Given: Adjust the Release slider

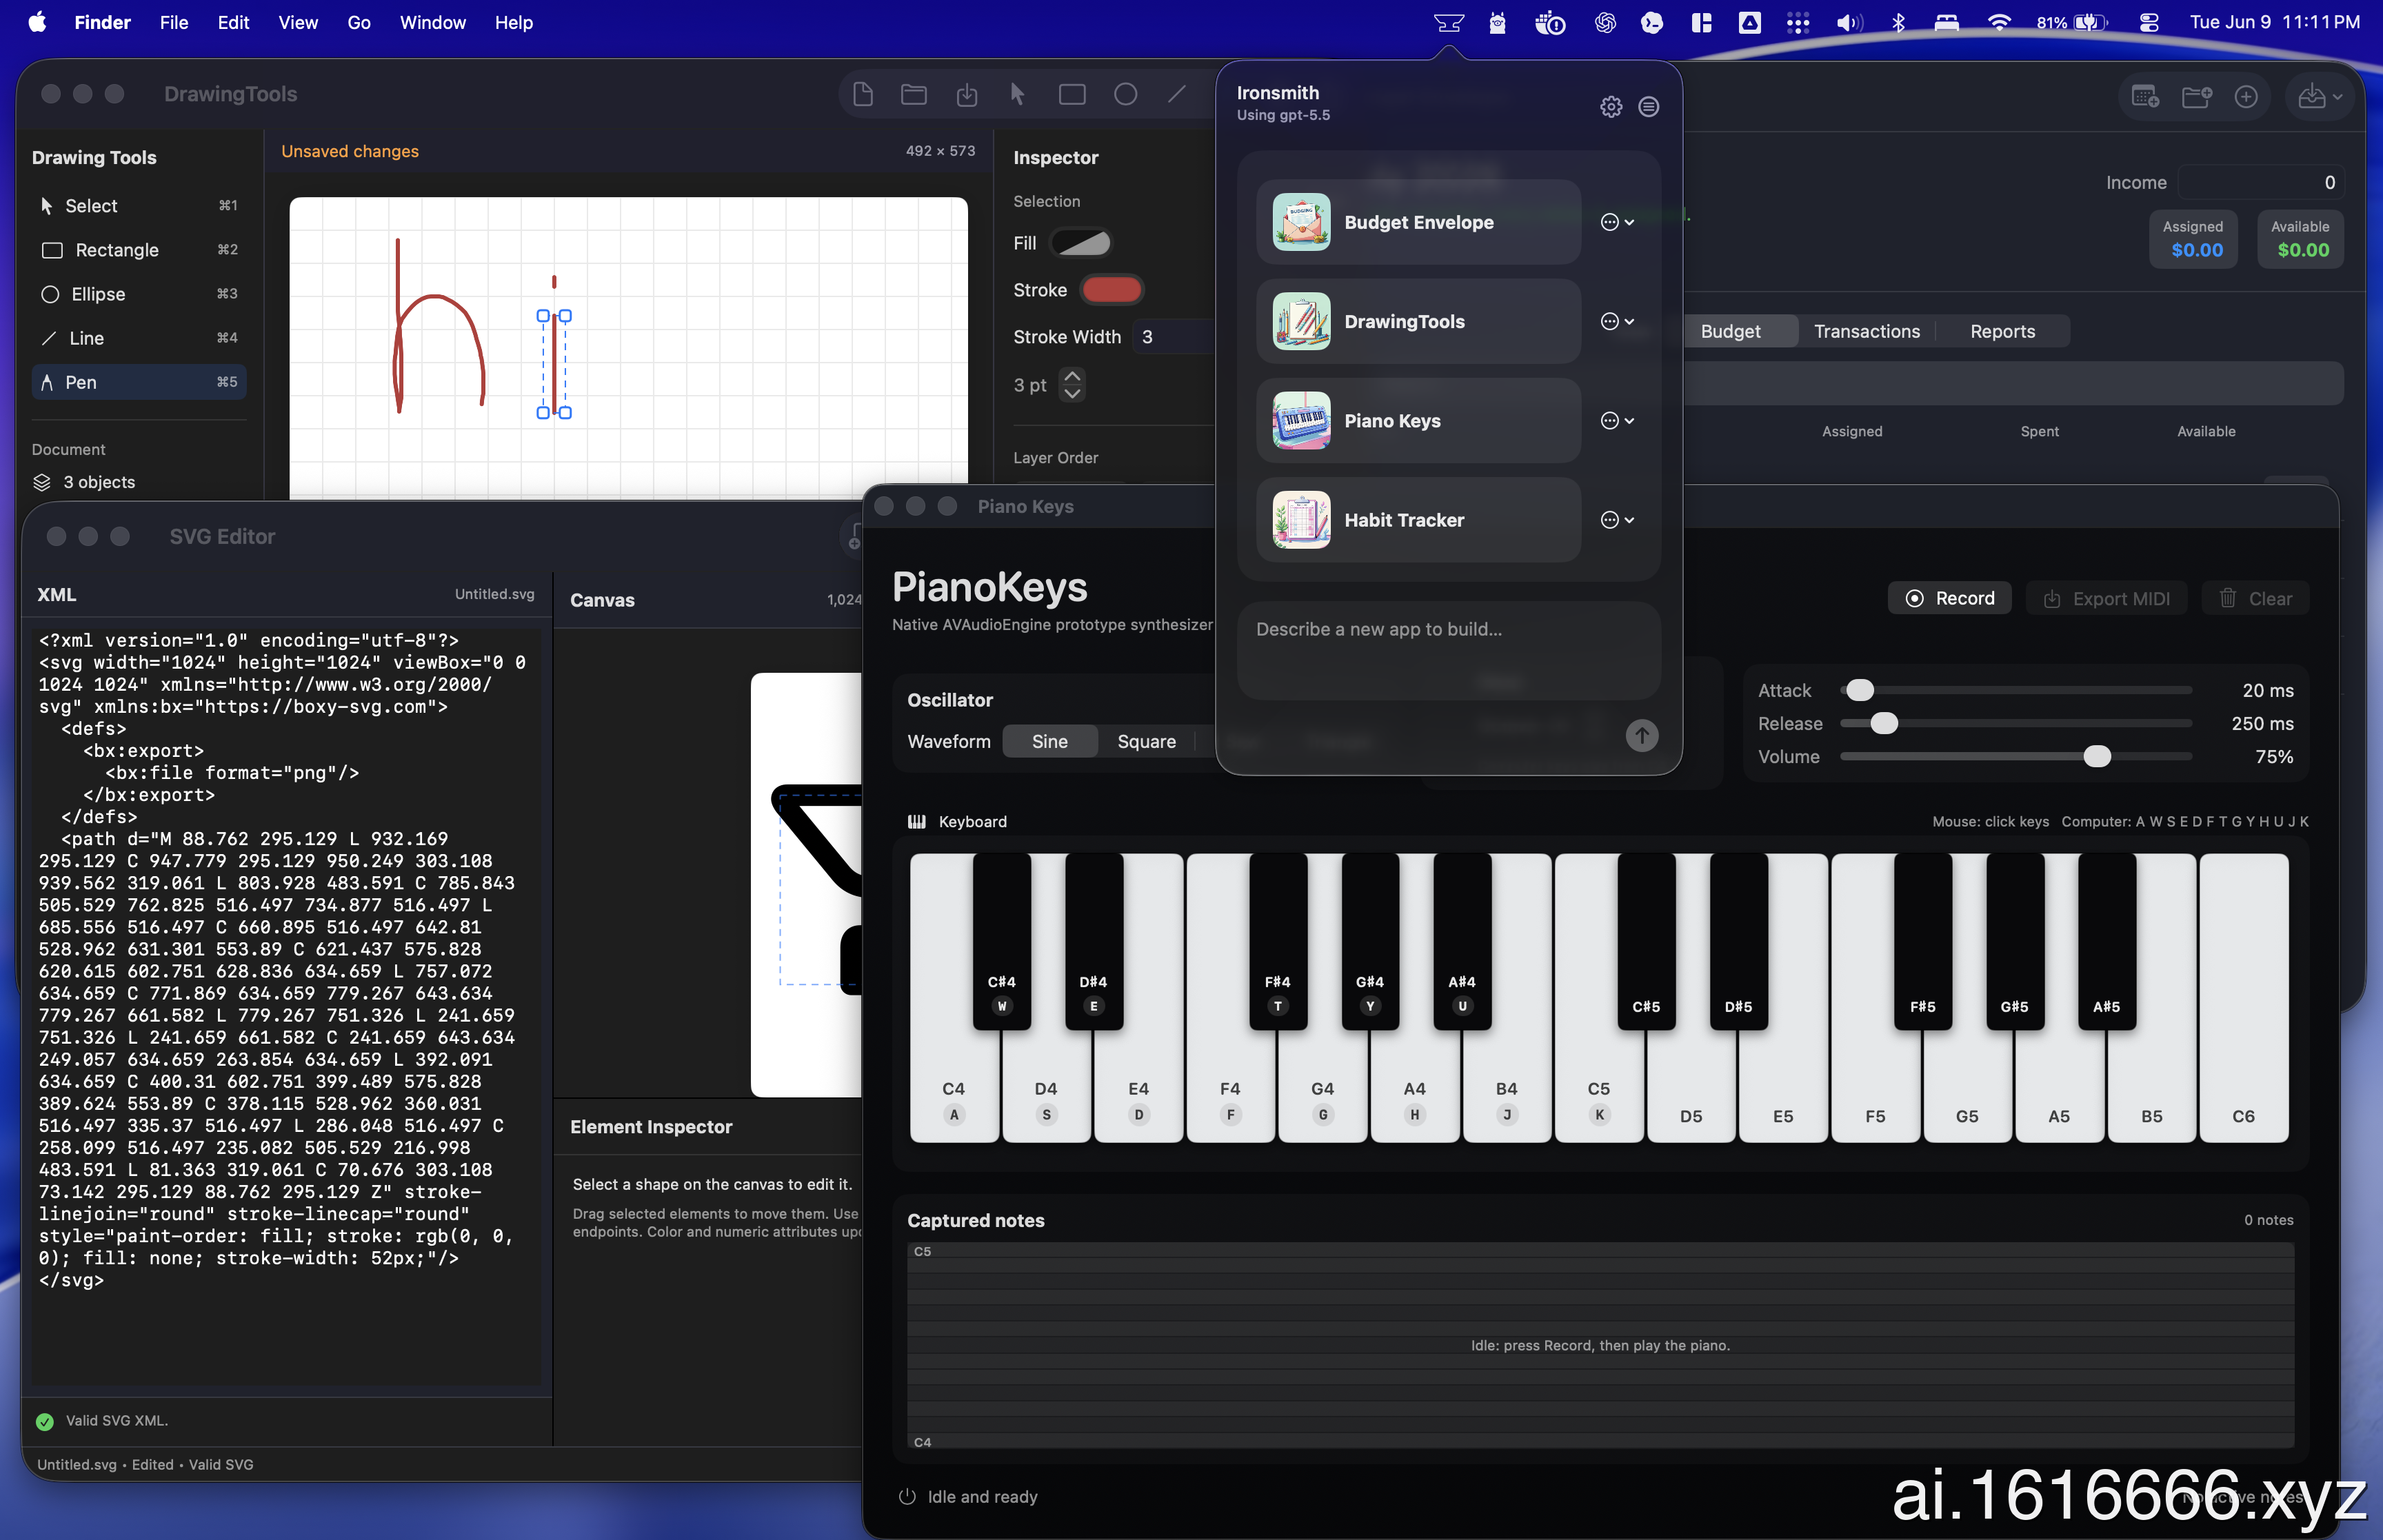Looking at the screenshot, I should click(x=1883, y=723).
